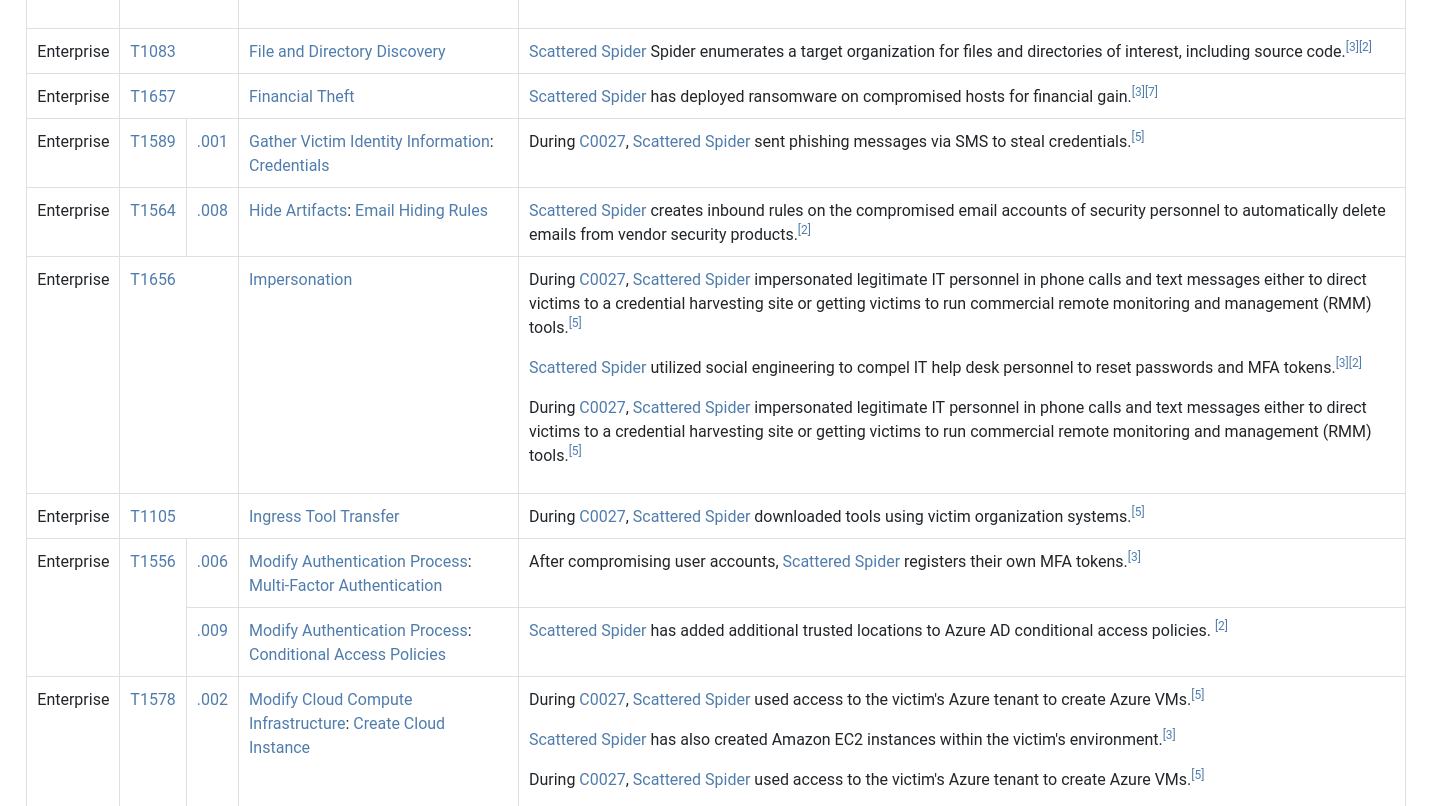Open the Financial Theft technique page
The width and height of the screenshot is (1430, 806).
[x=301, y=96]
